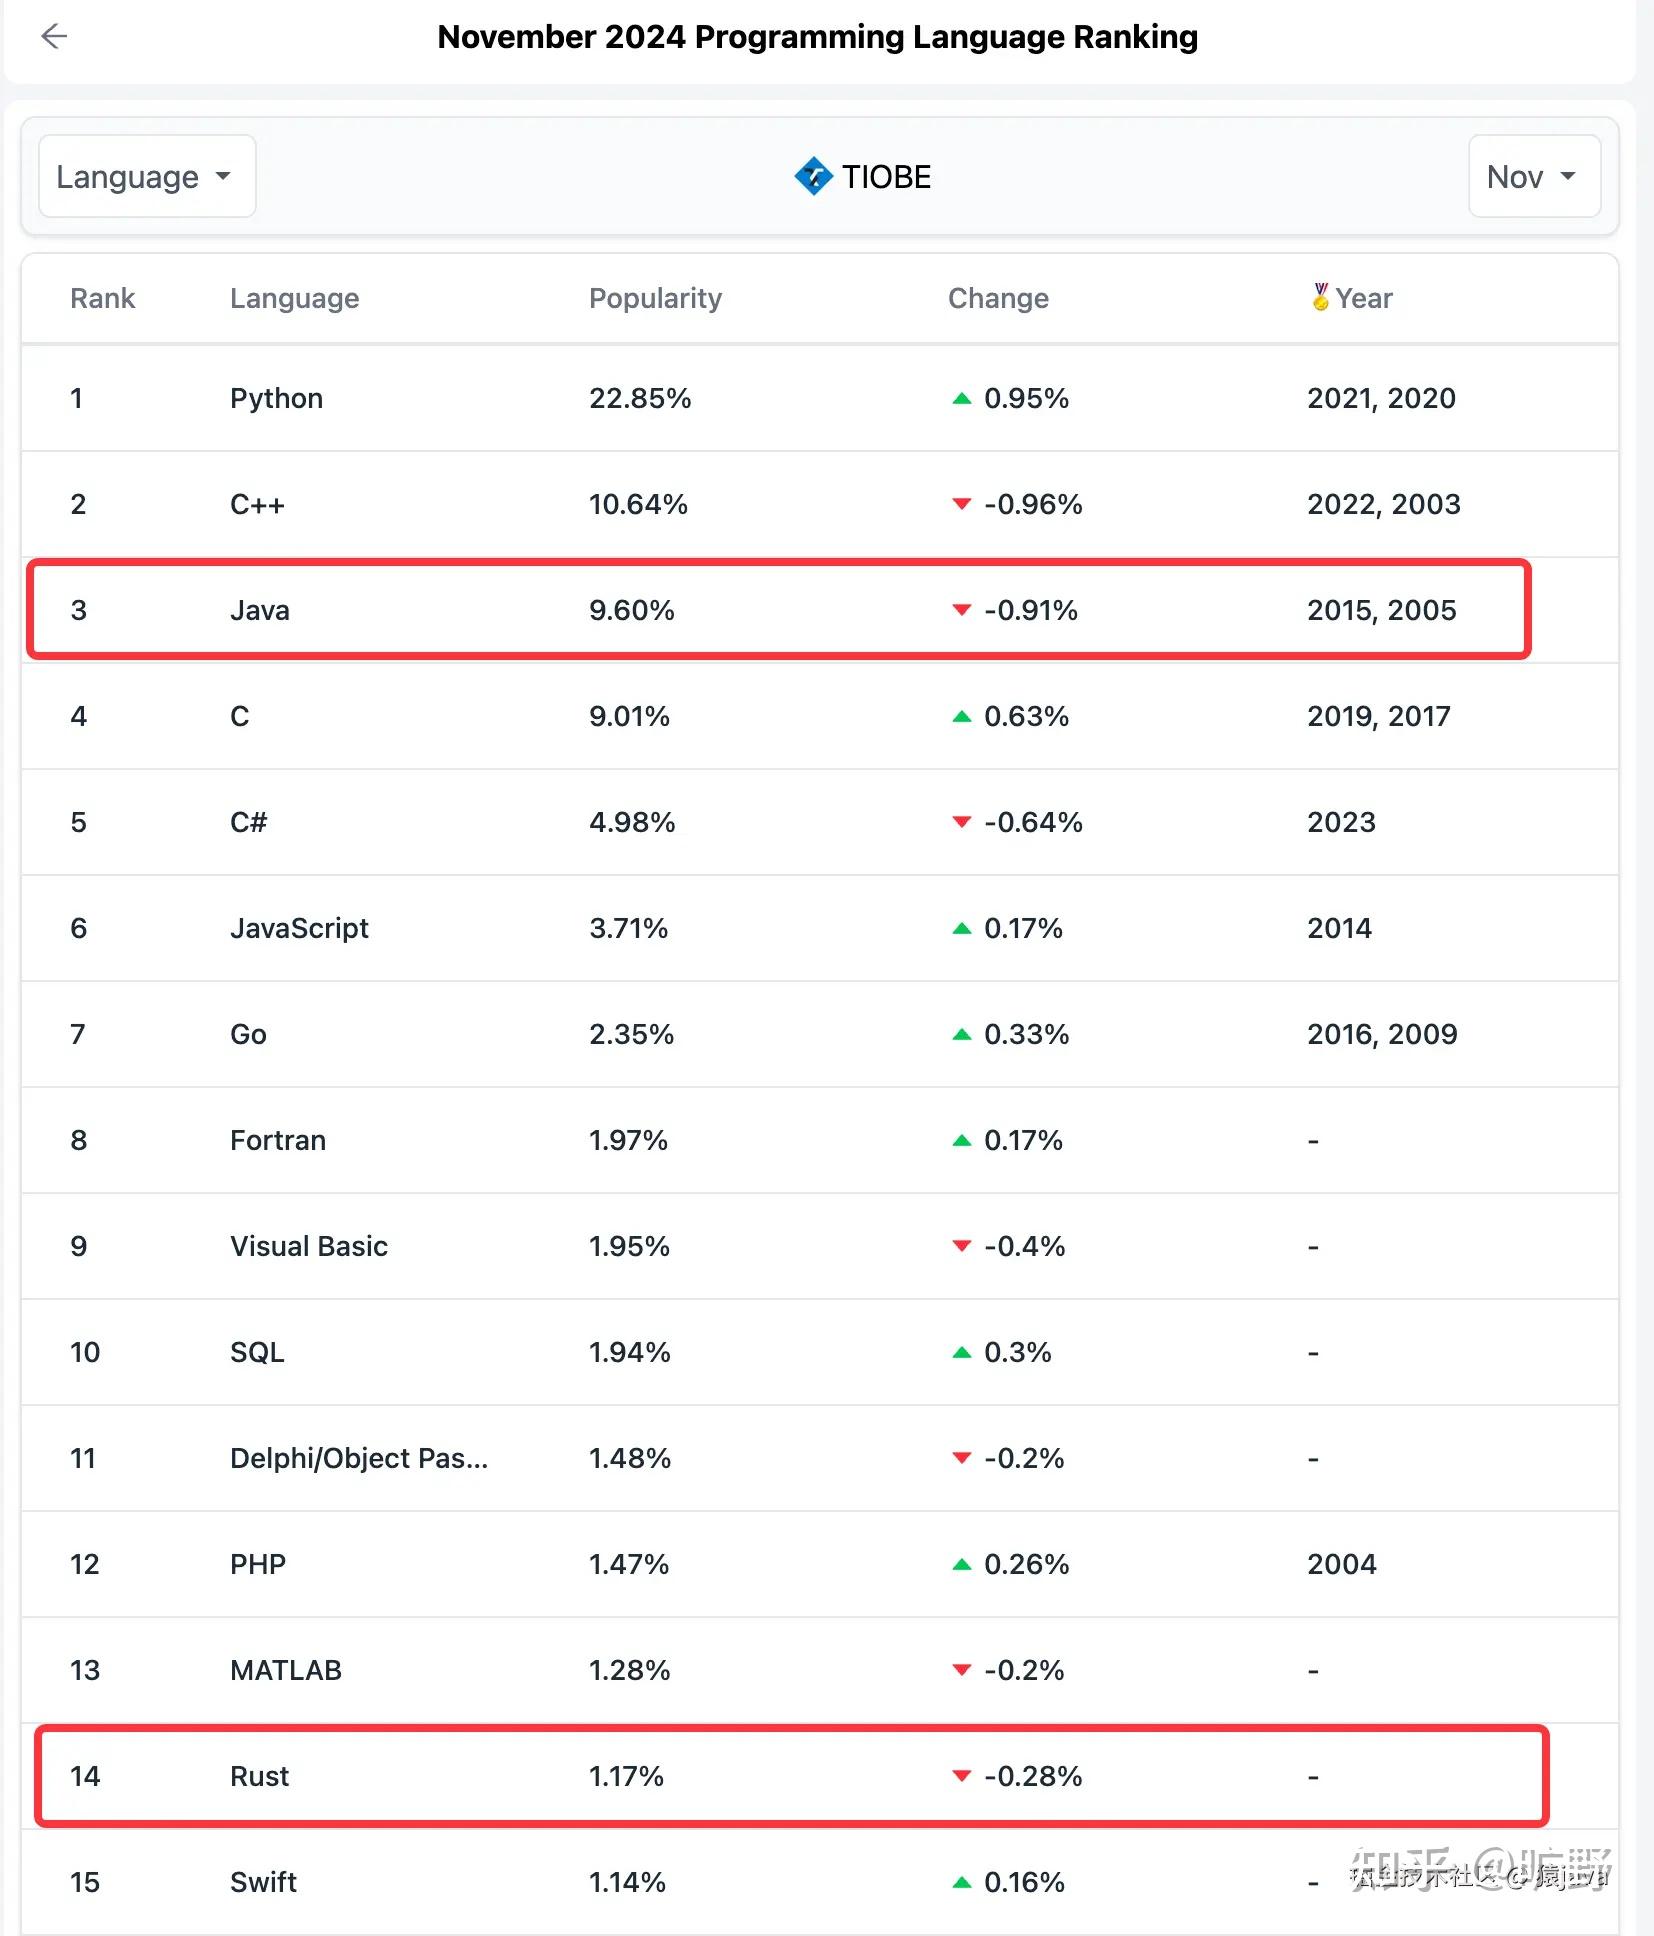Click the green up arrow in Go row

tap(962, 1034)
